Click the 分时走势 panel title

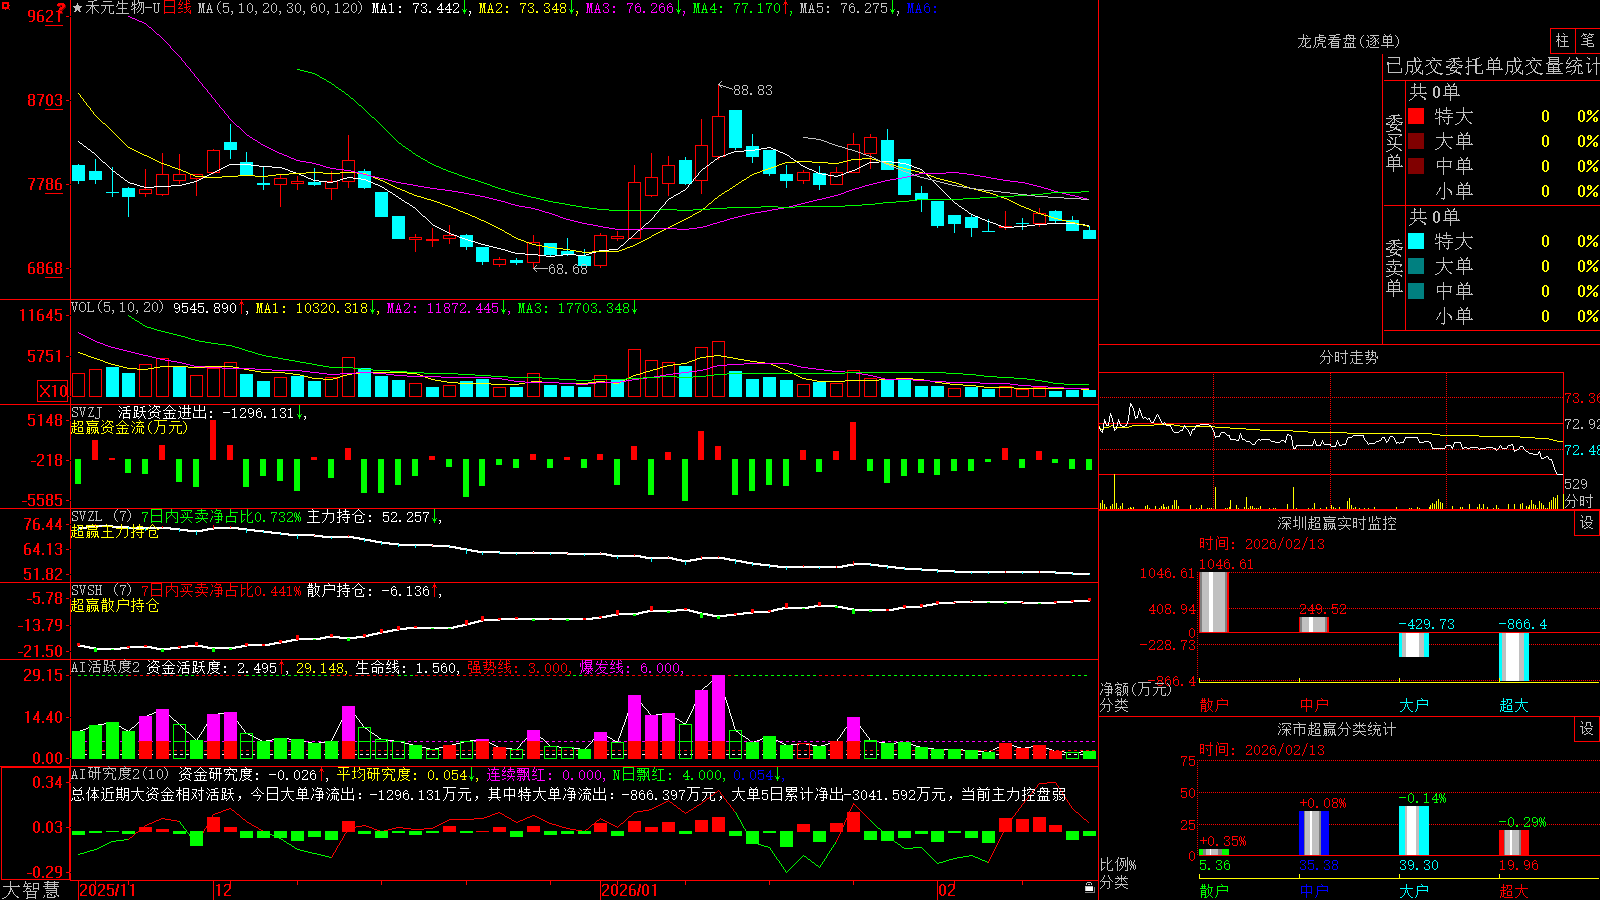pos(1349,357)
